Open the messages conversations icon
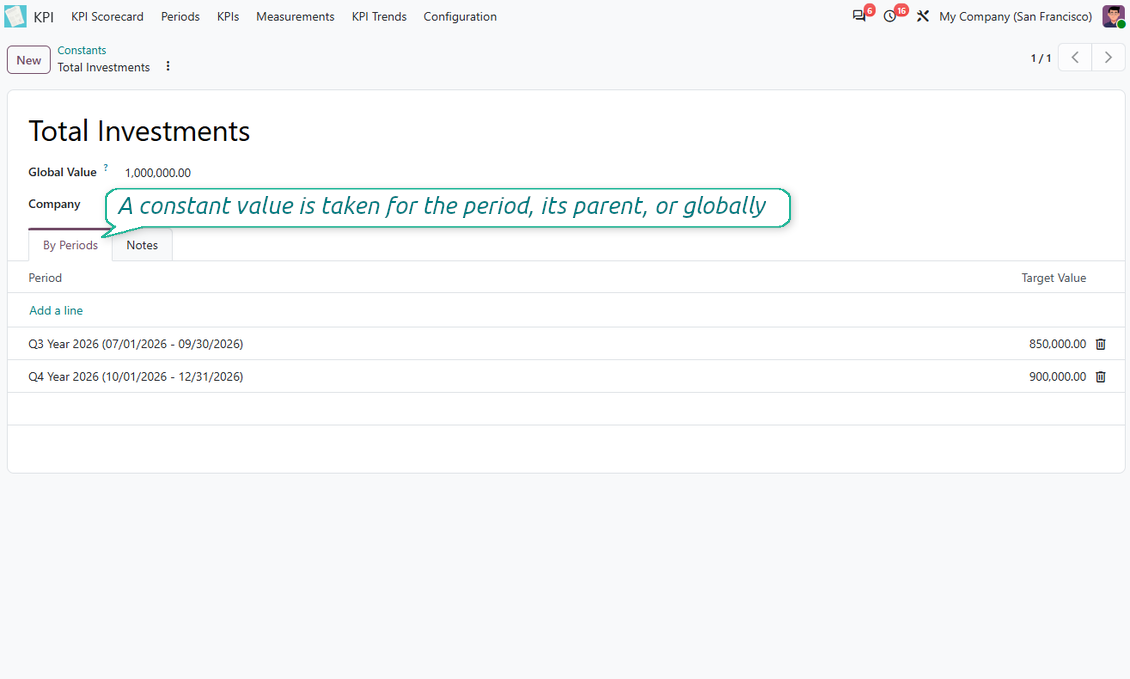 (x=859, y=16)
